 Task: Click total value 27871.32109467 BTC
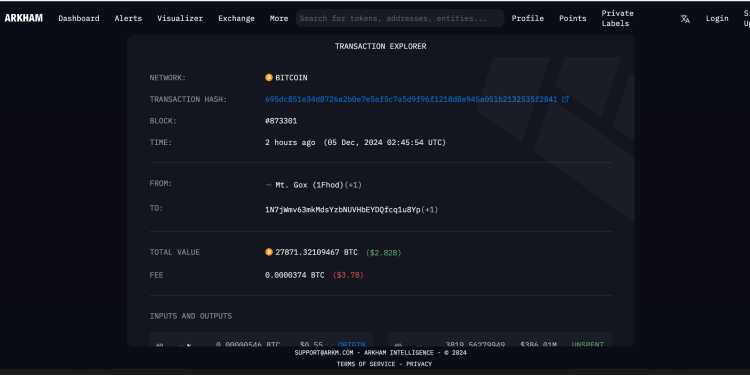click(x=316, y=252)
